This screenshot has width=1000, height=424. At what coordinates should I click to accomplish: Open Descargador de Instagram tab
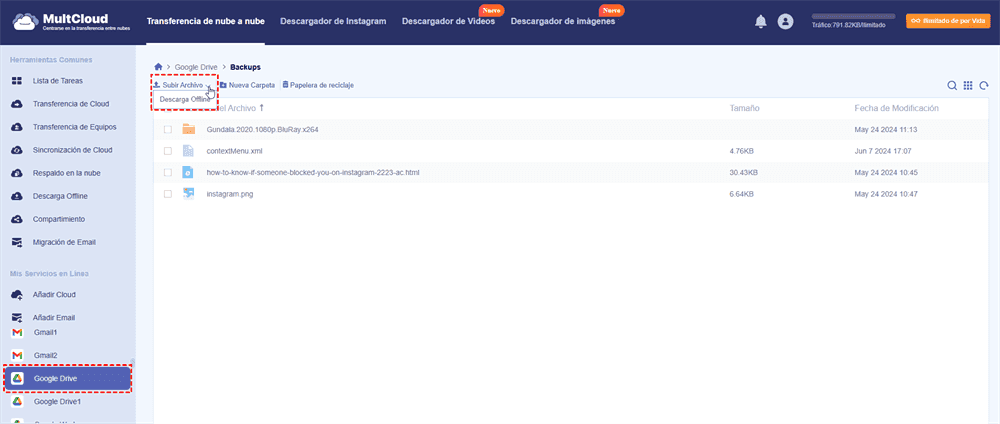333,21
